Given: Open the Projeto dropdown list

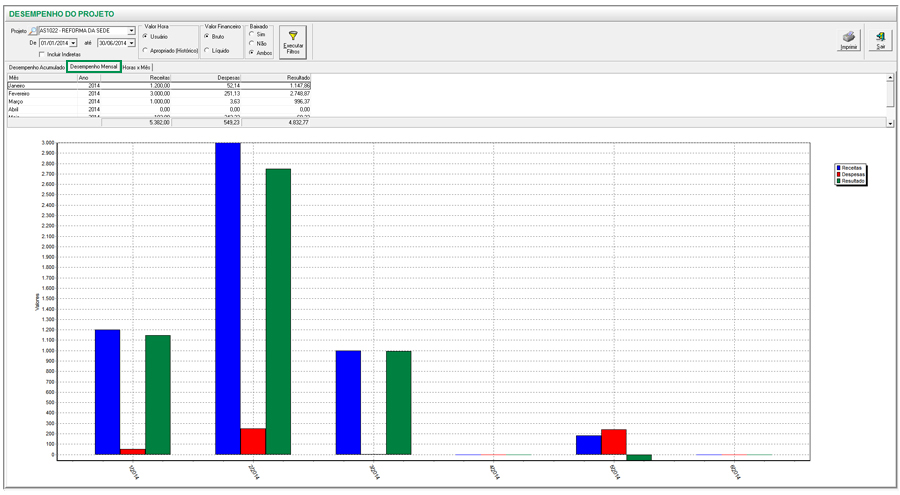Looking at the screenshot, I should pyautogui.click(x=131, y=31).
